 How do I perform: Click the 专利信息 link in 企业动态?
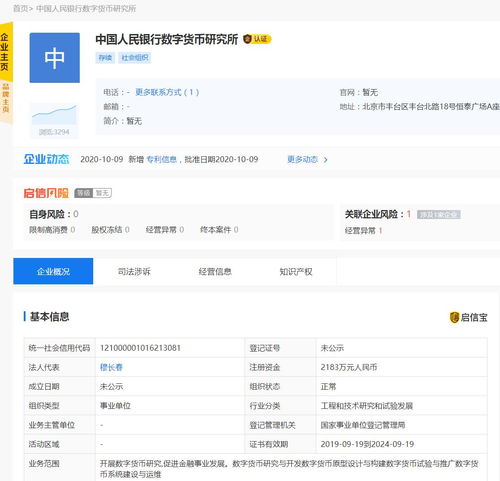click(161, 159)
